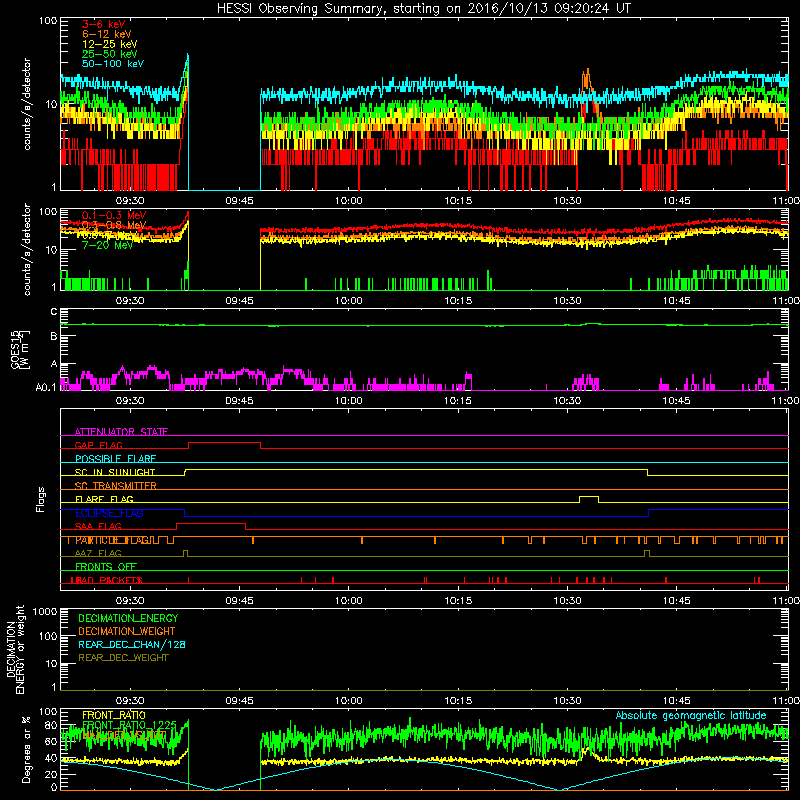Image resolution: width=800 pixels, height=800 pixels.
Task: Click the raised GAP_FLAG step segment
Action: tap(224, 443)
